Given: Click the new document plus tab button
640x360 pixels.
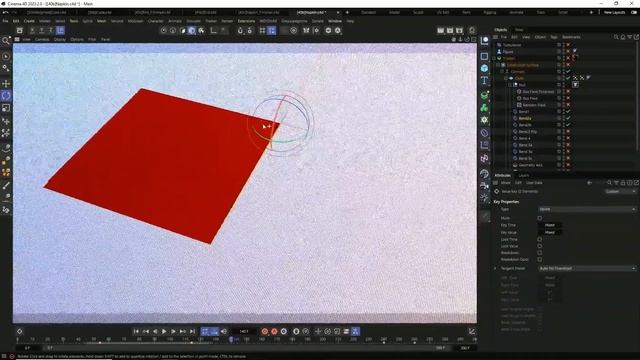Looking at the screenshot, I should 347,13.
